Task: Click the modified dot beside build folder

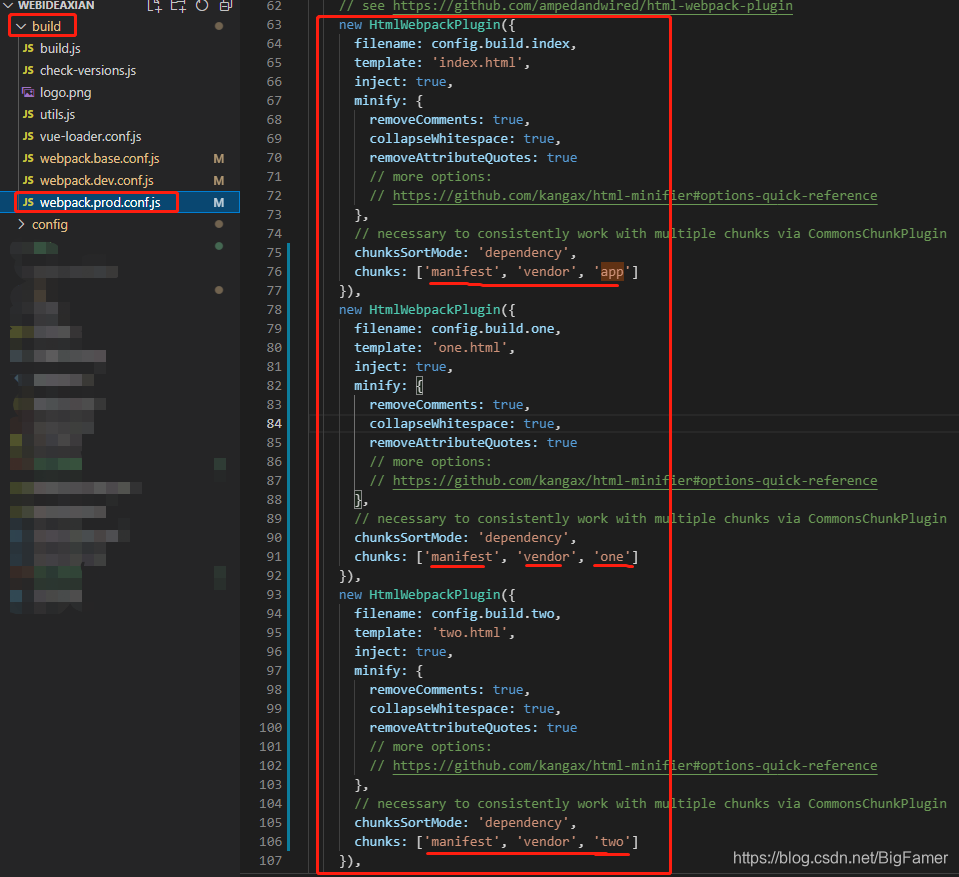Action: click(219, 26)
